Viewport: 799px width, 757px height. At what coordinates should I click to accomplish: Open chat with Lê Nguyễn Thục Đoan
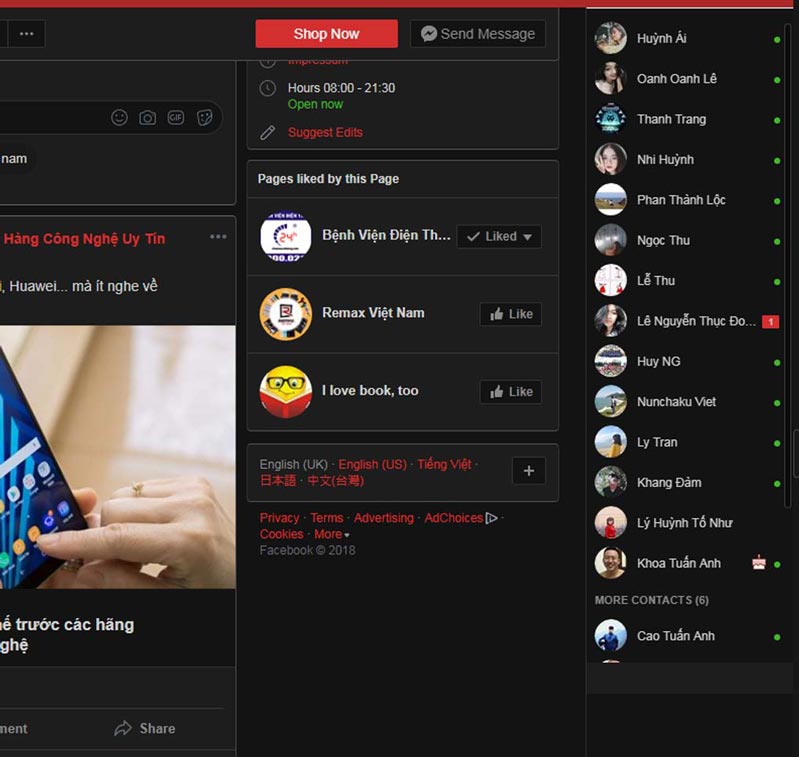pyautogui.click(x=695, y=321)
